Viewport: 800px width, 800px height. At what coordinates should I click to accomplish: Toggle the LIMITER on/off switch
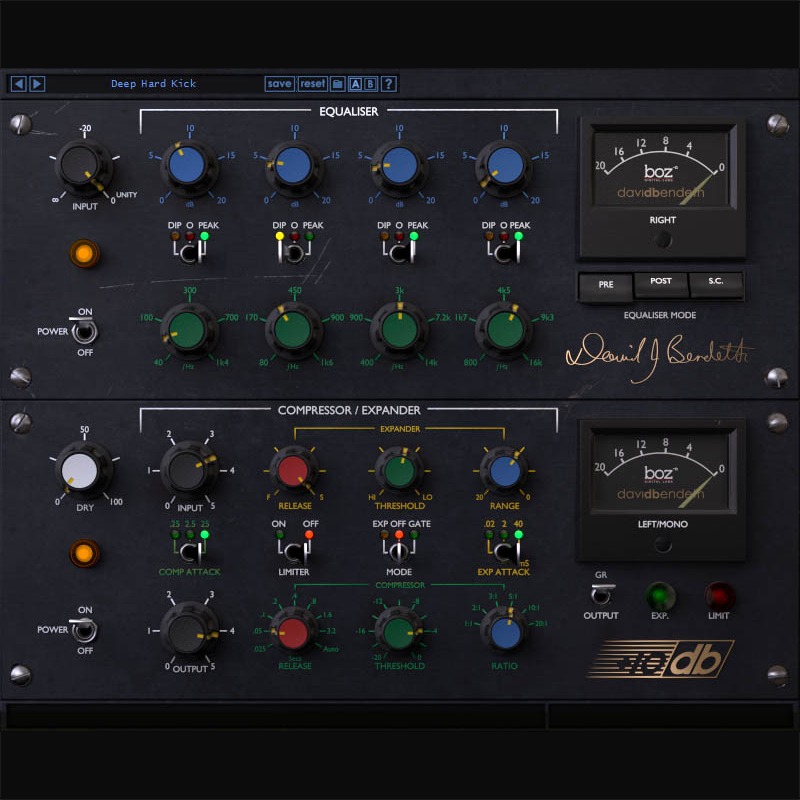coord(294,551)
